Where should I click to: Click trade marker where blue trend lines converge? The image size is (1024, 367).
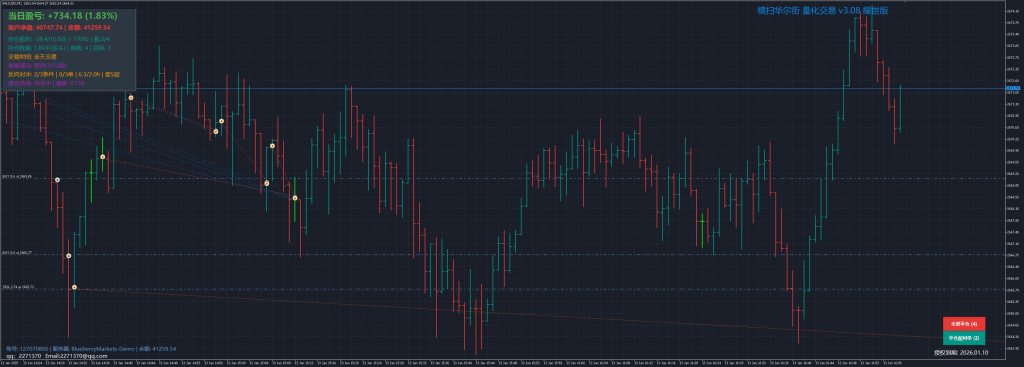[295, 198]
